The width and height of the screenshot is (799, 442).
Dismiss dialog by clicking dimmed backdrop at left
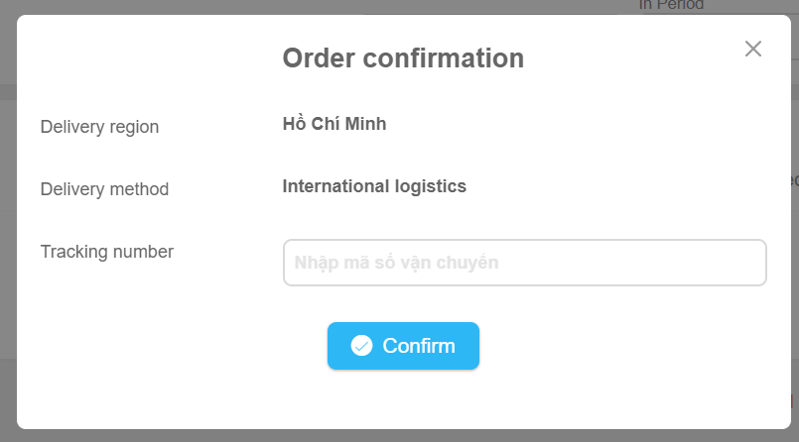coord(8,221)
